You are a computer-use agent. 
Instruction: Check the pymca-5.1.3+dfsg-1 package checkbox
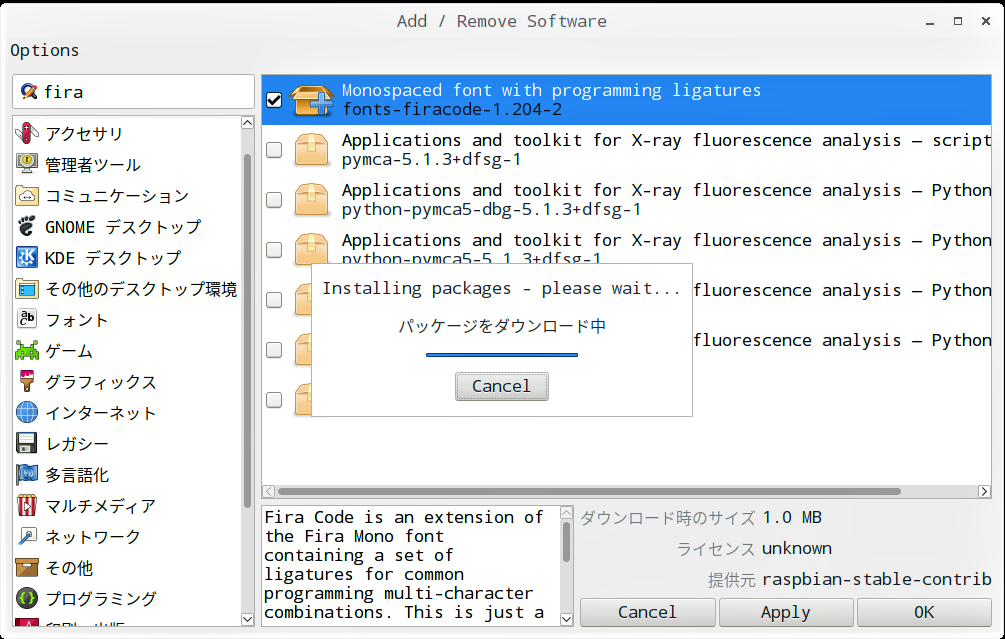274,150
